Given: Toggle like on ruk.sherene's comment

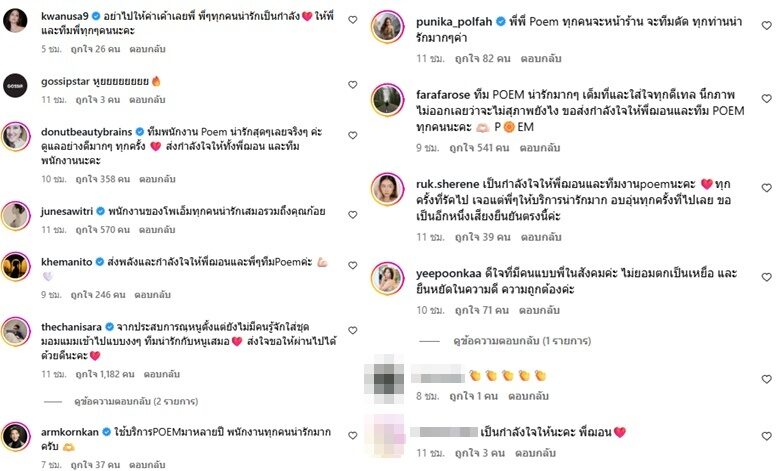Looking at the screenshot, I should point(767,188).
